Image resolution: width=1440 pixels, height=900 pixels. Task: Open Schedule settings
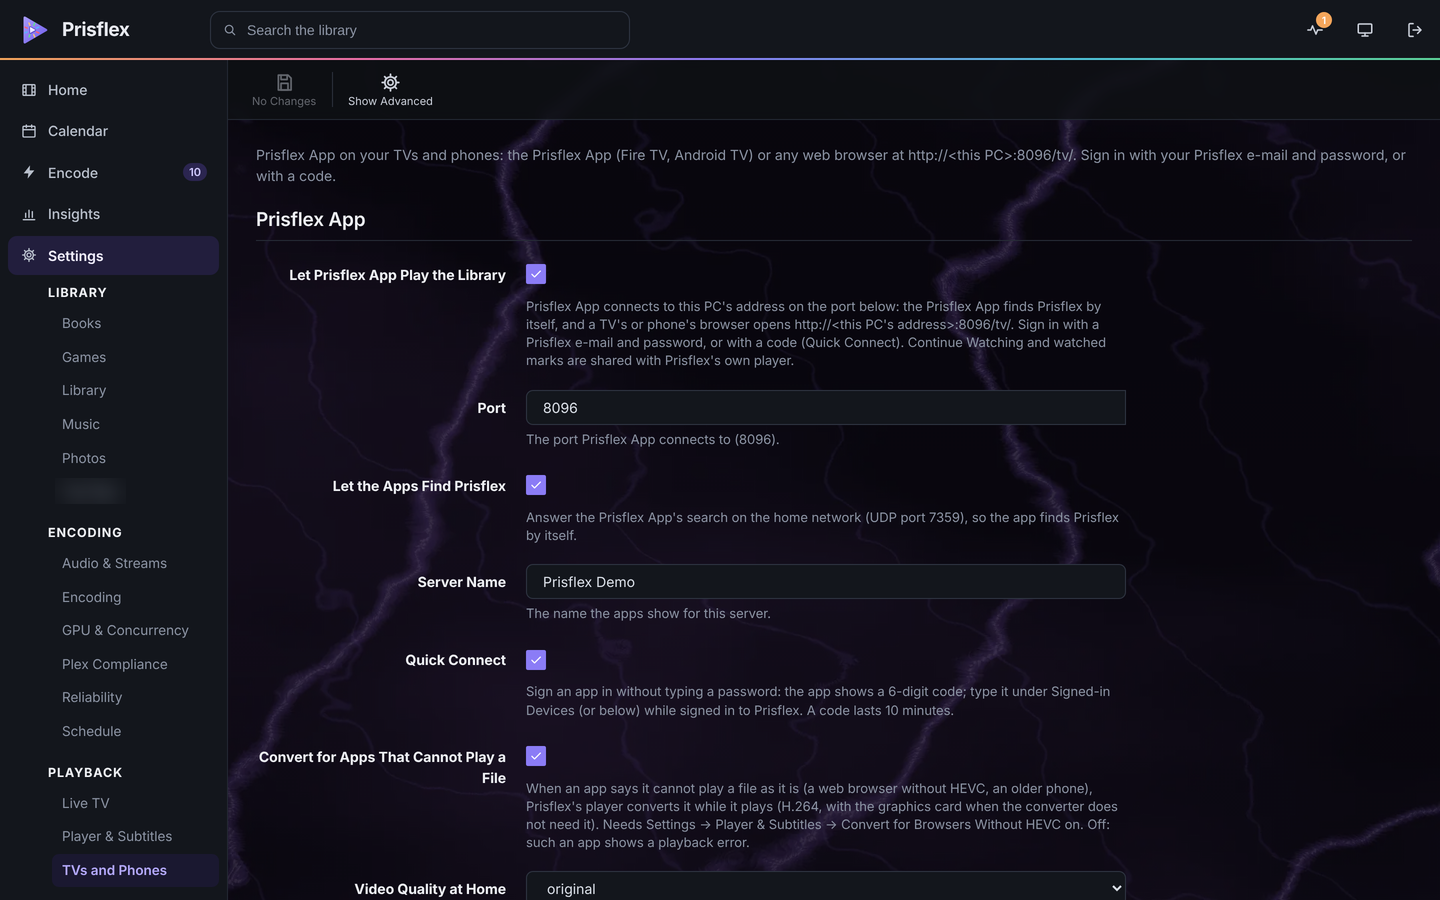[91, 731]
